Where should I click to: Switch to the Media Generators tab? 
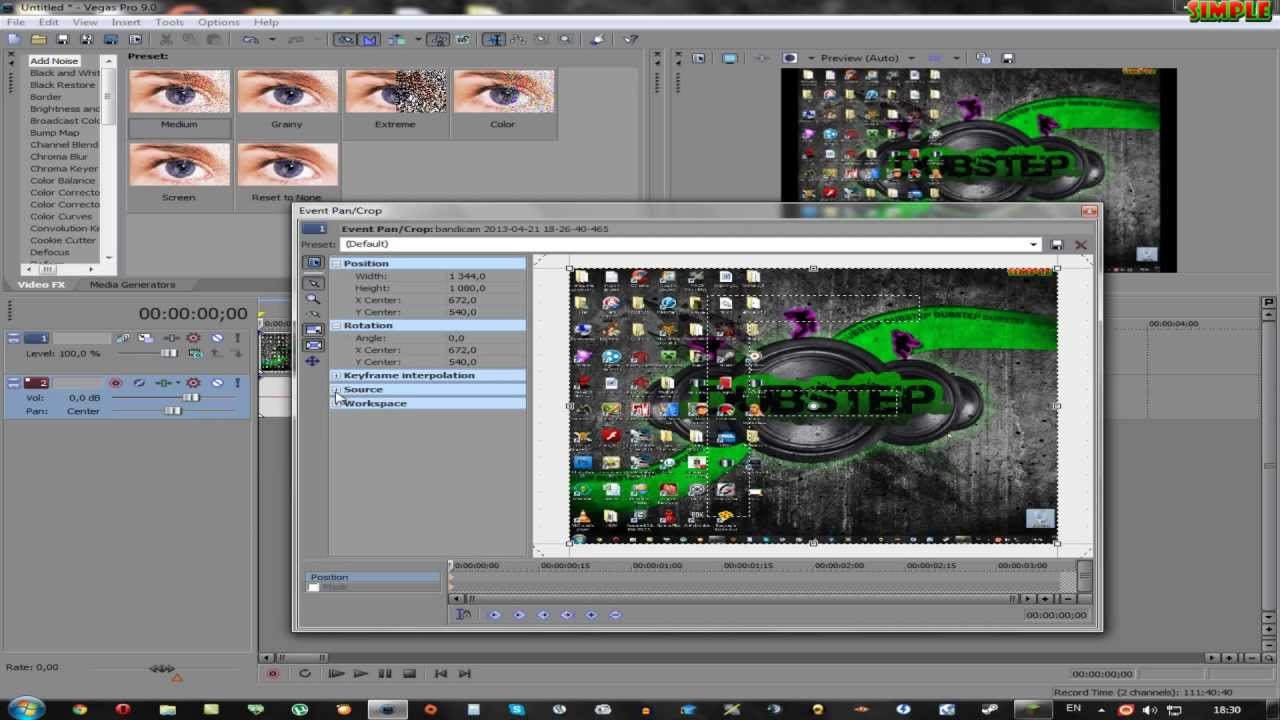[x=132, y=285]
